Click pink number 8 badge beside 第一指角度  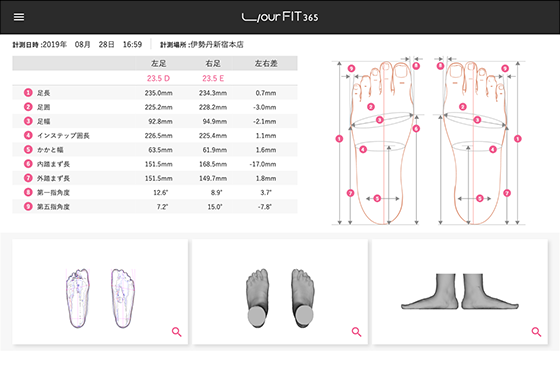[28, 192]
